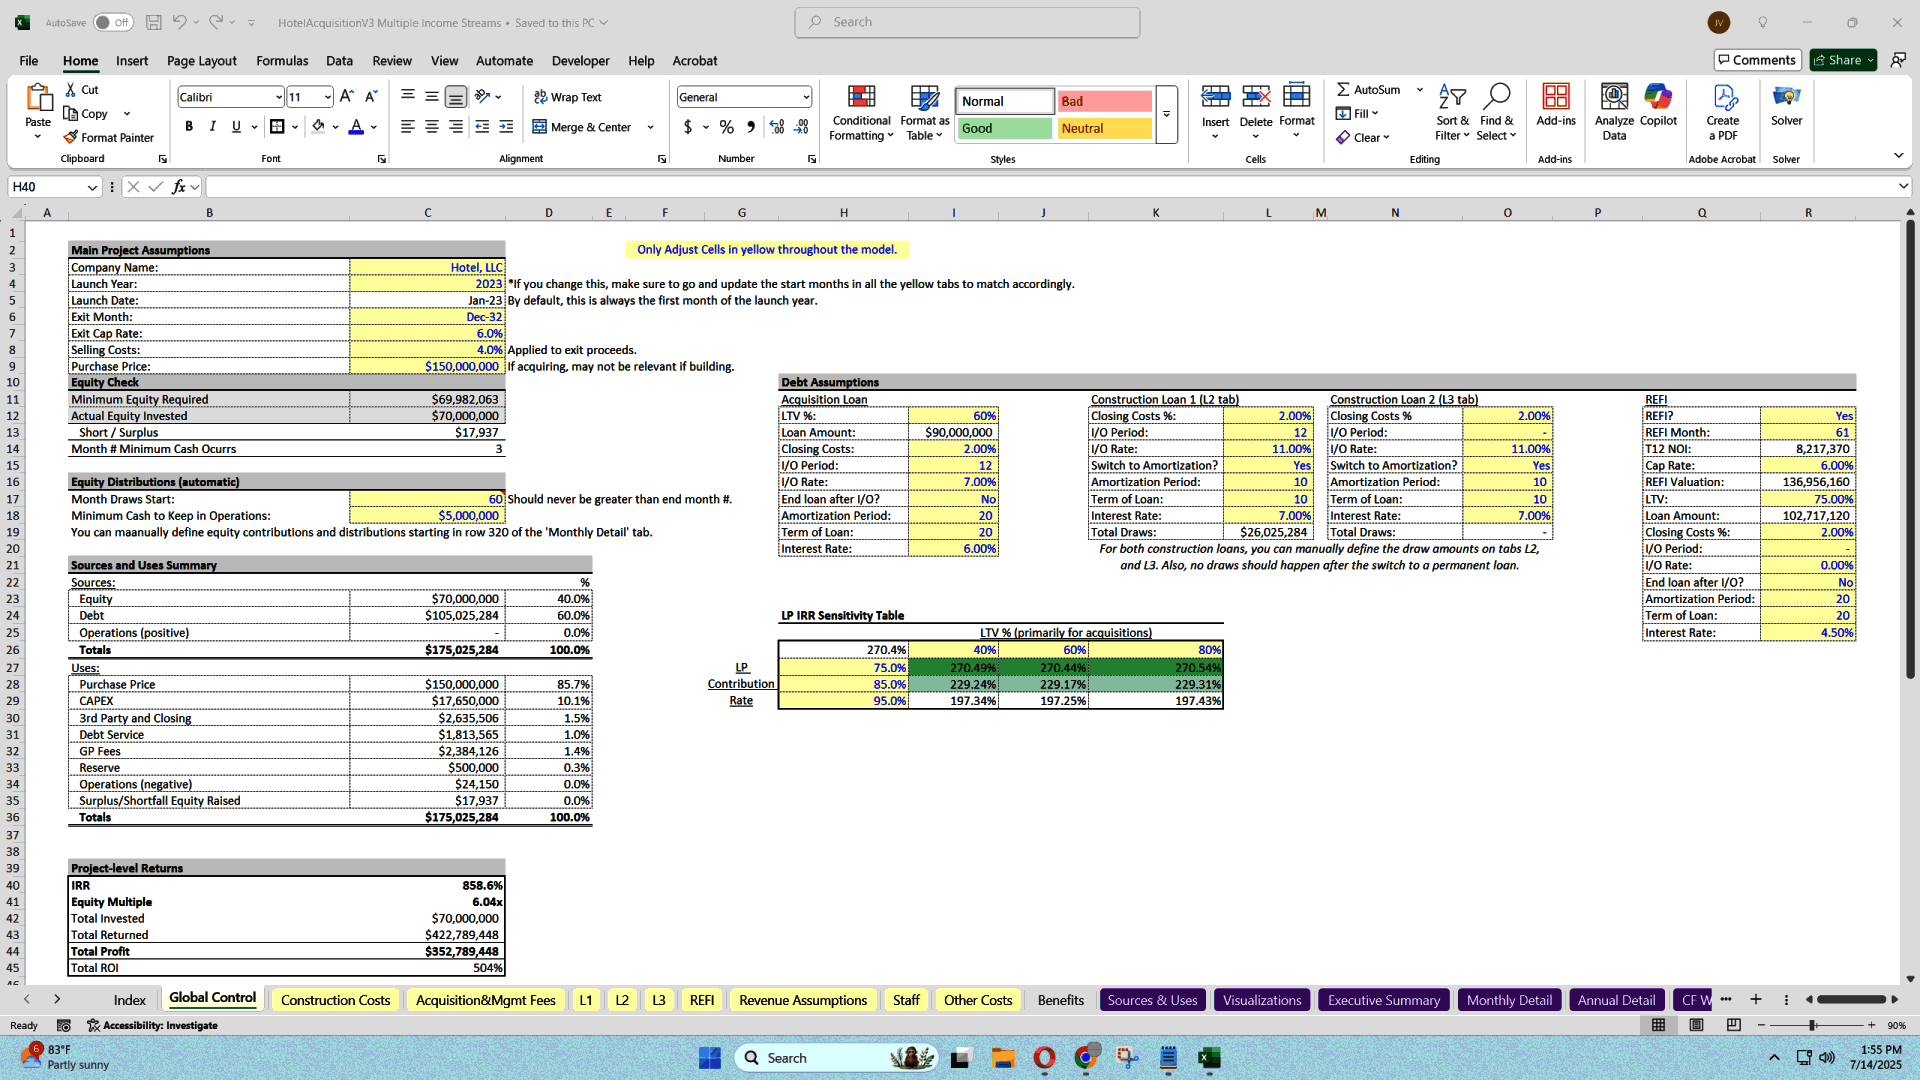Screen dimensions: 1920x1080
Task: Expand the cell styles gallery
Action: [x=1166, y=114]
